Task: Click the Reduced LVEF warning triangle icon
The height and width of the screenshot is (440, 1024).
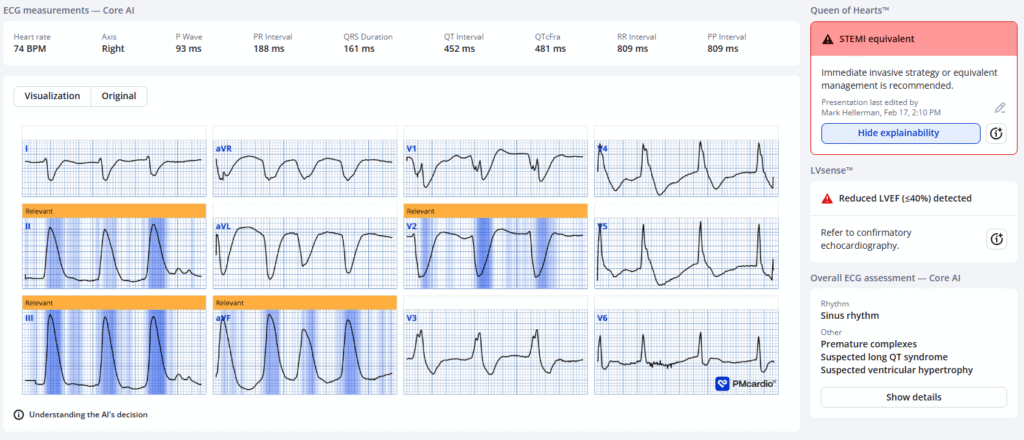Action: click(826, 198)
